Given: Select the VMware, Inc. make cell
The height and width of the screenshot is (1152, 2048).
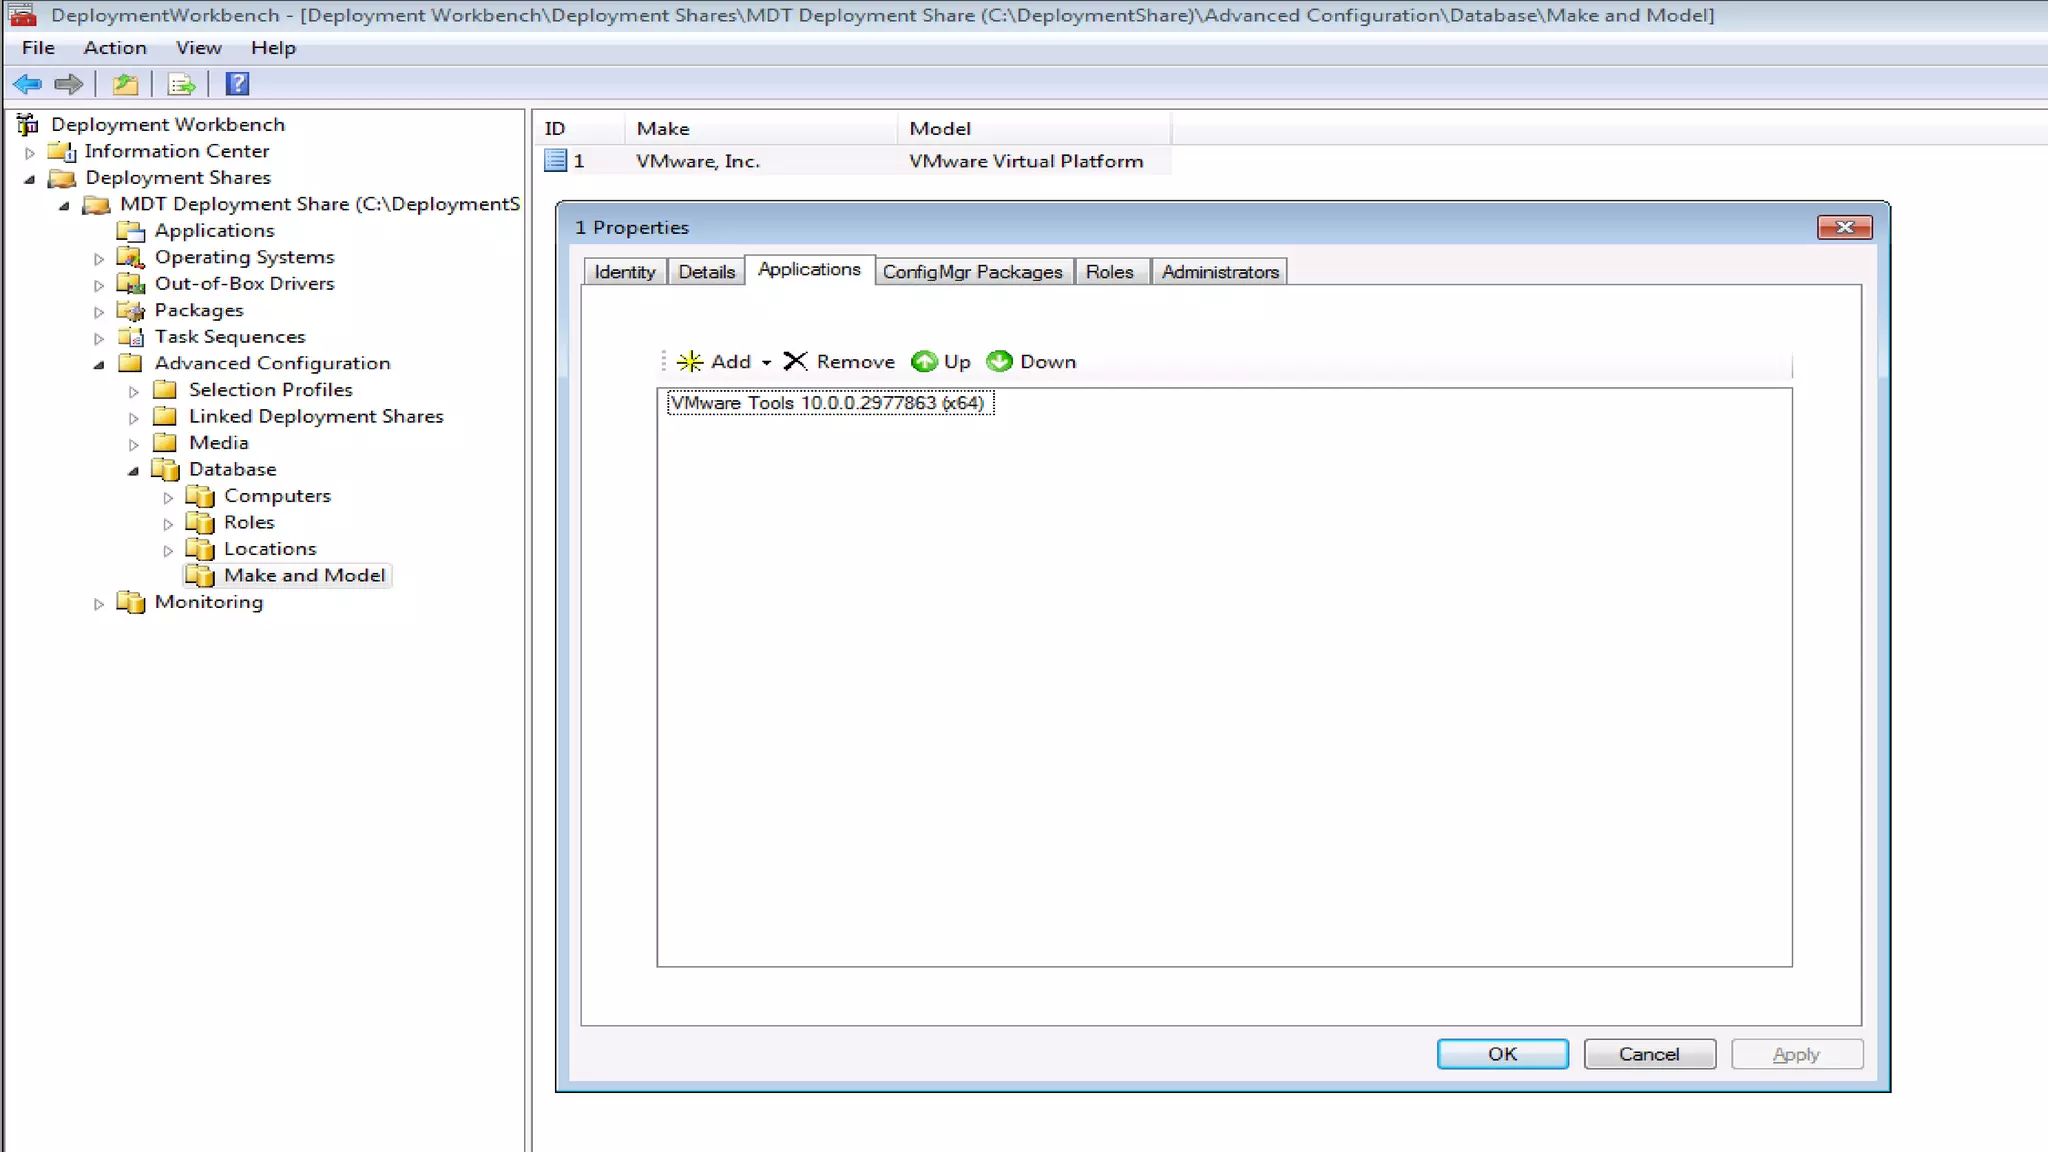Looking at the screenshot, I should (698, 161).
